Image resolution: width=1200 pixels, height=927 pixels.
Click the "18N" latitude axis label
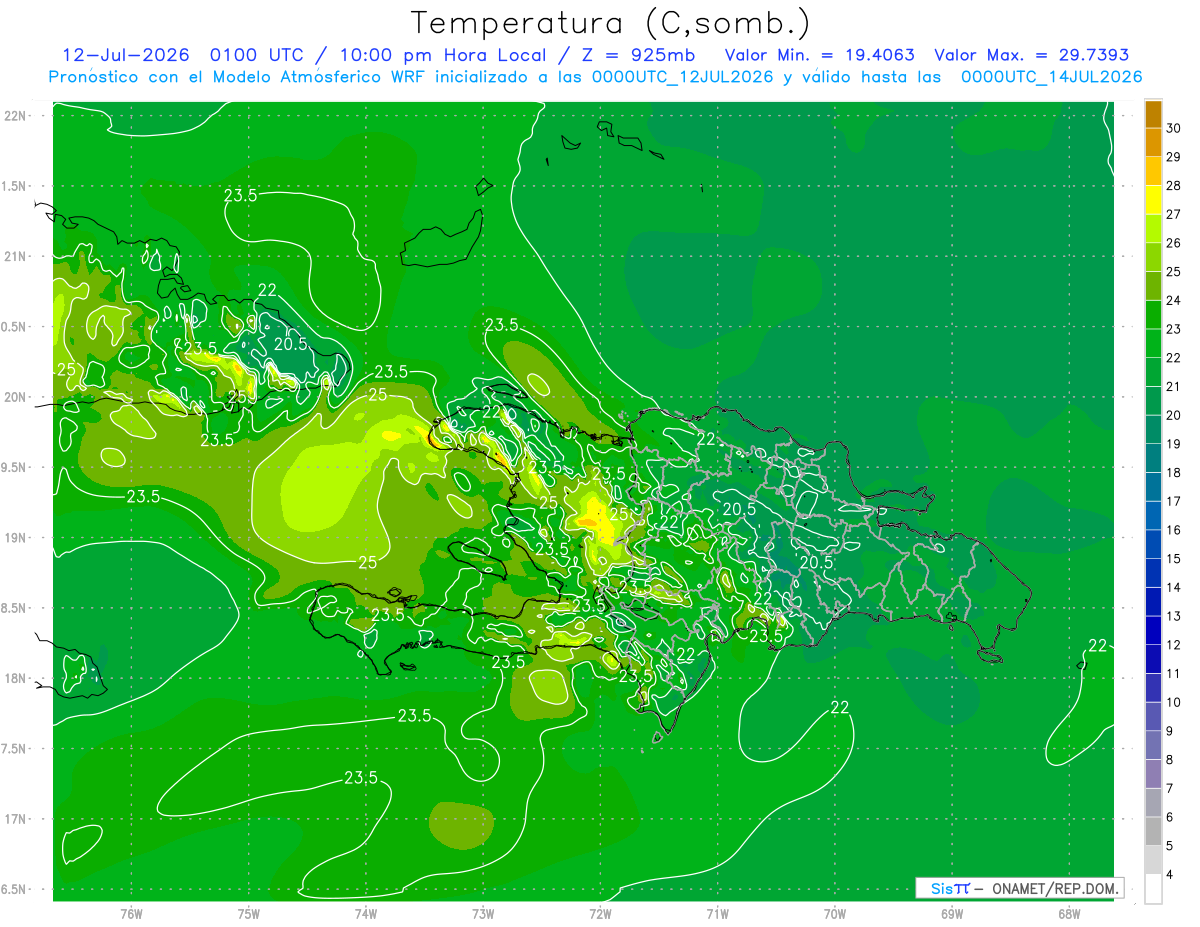(15, 678)
